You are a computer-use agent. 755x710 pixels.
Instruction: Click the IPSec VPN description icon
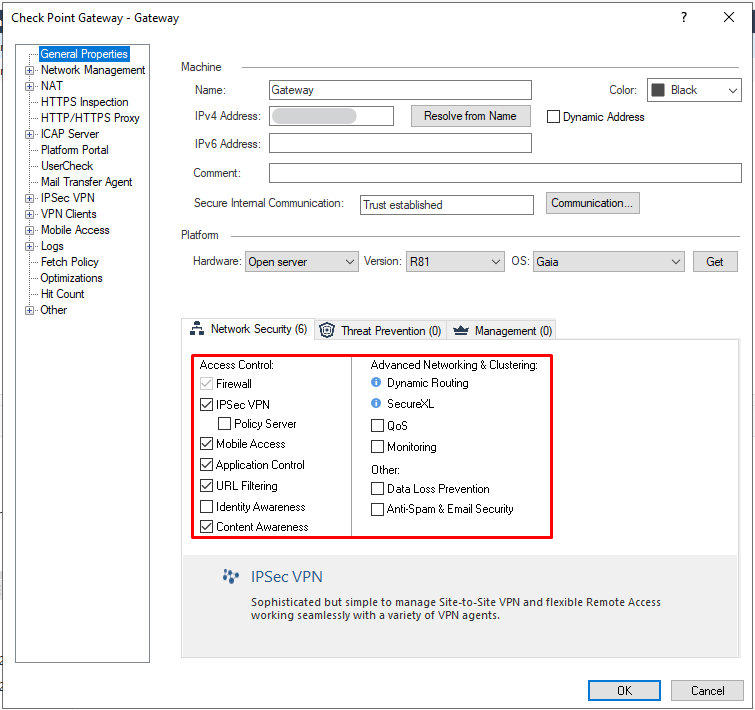pyautogui.click(x=231, y=577)
